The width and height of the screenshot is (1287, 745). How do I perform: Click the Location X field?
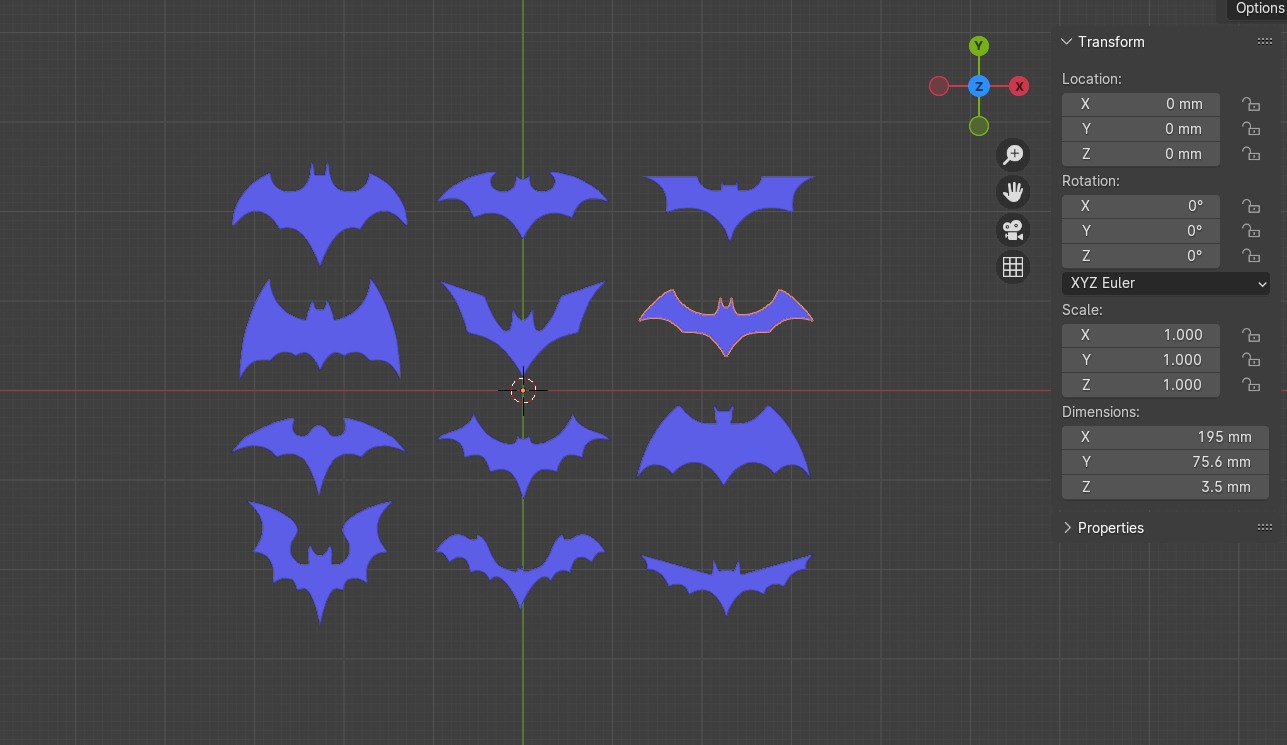(1141, 104)
